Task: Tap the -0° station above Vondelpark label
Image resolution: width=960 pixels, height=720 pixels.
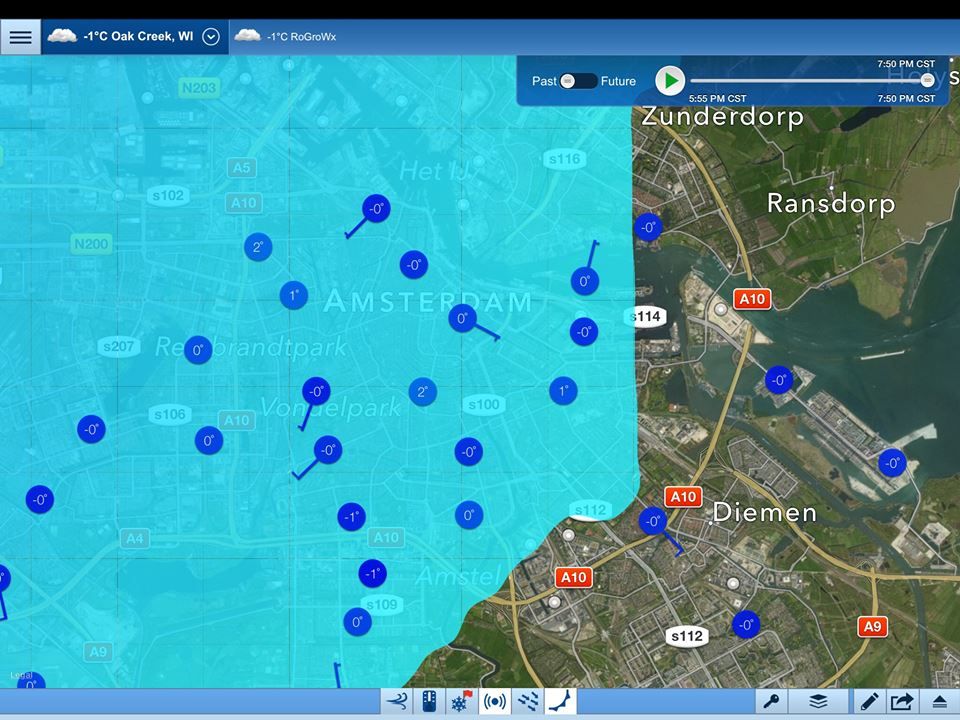Action: [316, 391]
